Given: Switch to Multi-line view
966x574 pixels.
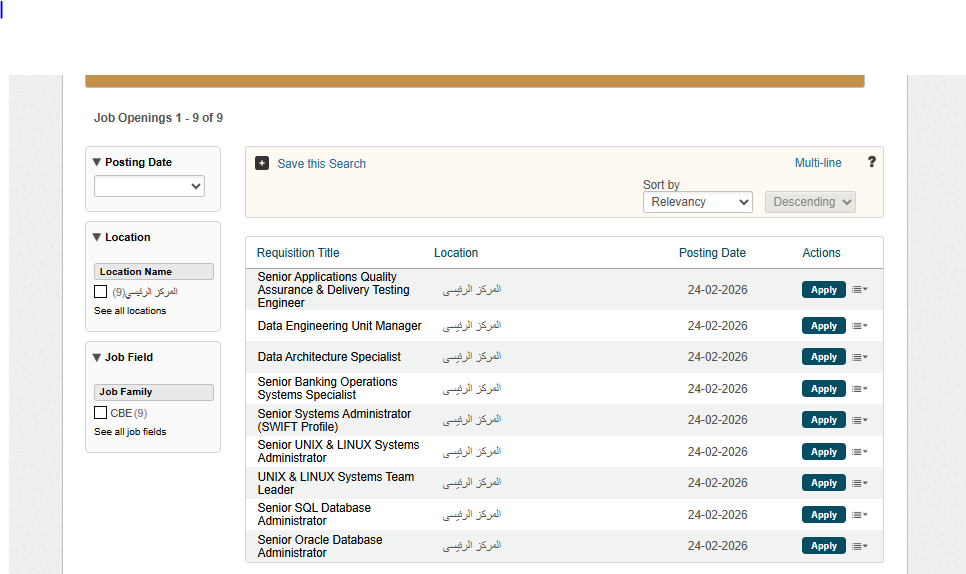Looking at the screenshot, I should point(818,163).
